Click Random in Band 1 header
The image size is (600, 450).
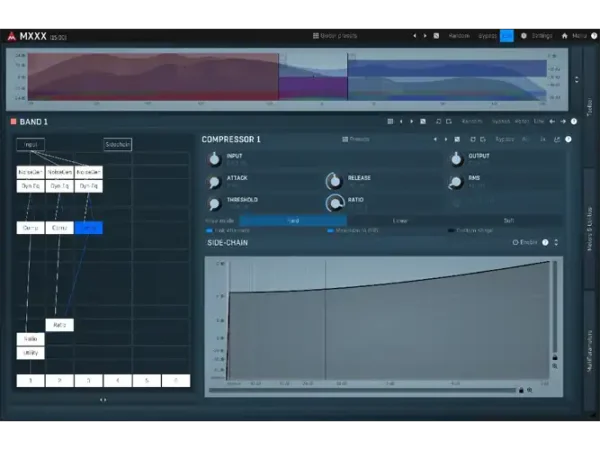pos(472,121)
